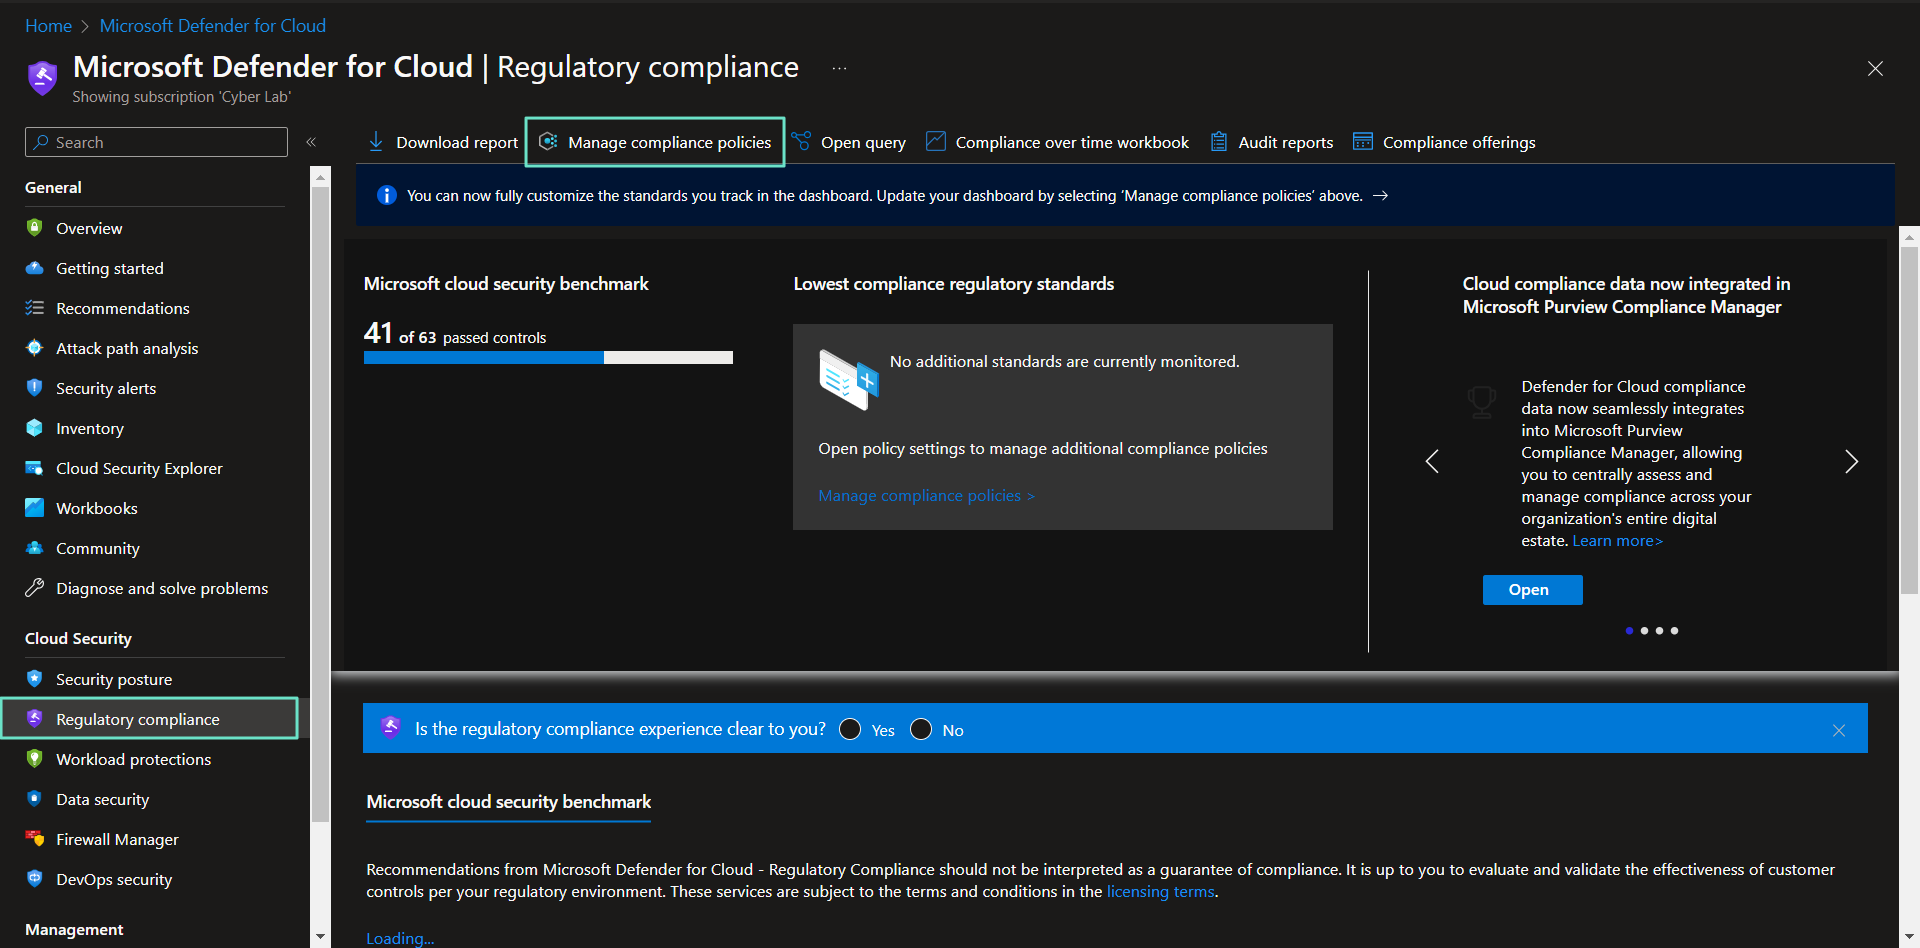Click the Workload protections shield icon
Image resolution: width=1920 pixels, height=948 pixels.
pyautogui.click(x=34, y=758)
